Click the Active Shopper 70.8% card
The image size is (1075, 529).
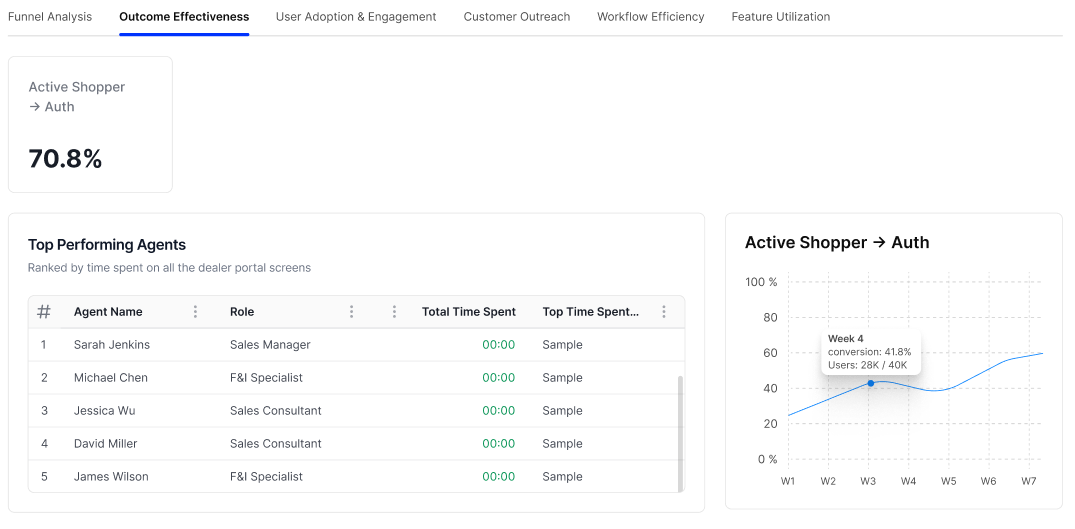[x=90, y=124]
